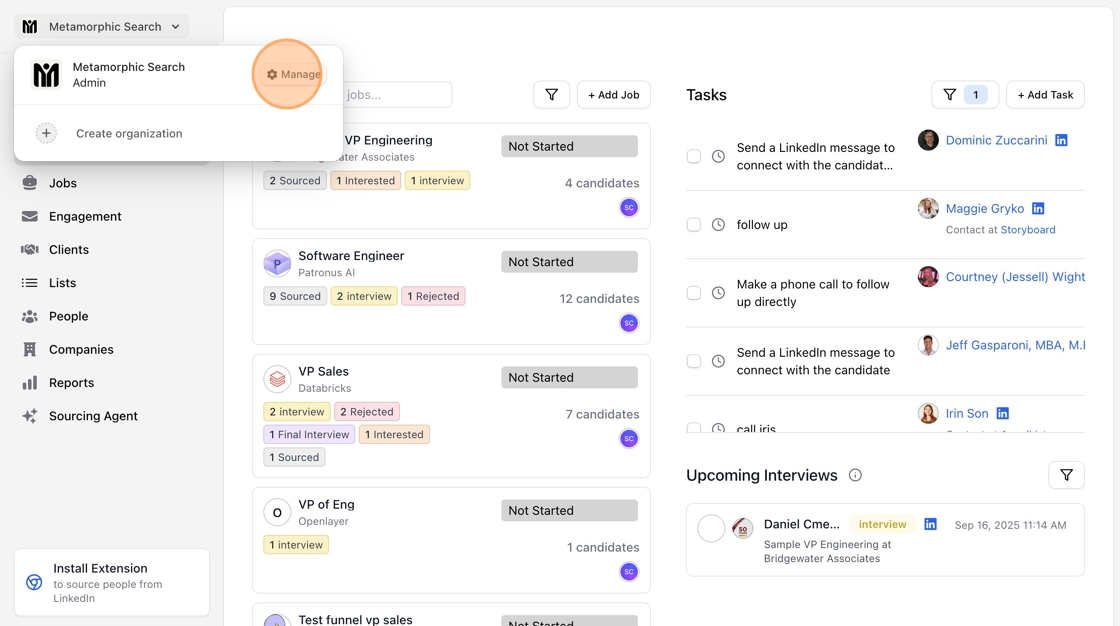Click the Sourcing Agent sparkle icon
Image resolution: width=1120 pixels, height=626 pixels.
pyautogui.click(x=30, y=416)
